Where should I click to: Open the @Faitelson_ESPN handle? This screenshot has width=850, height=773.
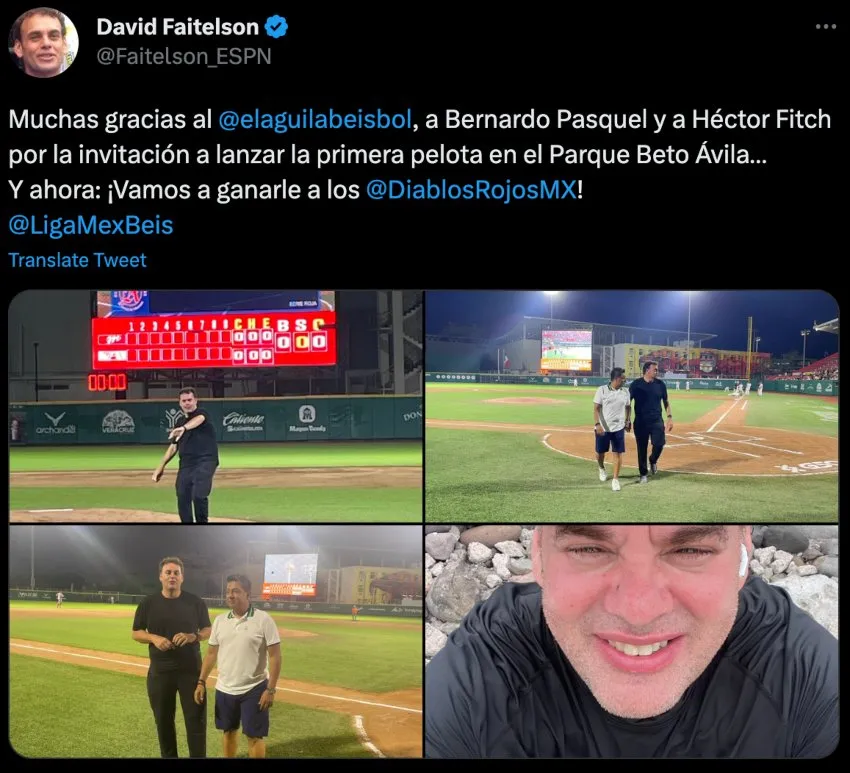coord(184,56)
